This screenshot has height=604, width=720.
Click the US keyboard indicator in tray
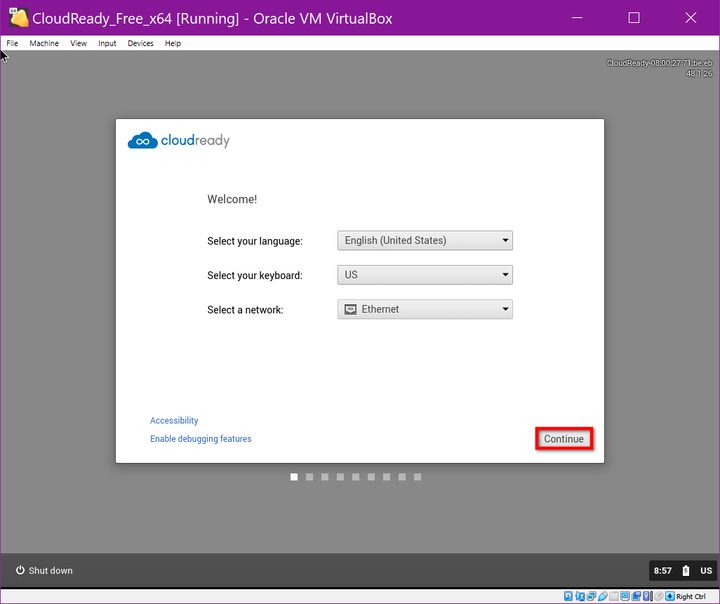[x=706, y=570]
